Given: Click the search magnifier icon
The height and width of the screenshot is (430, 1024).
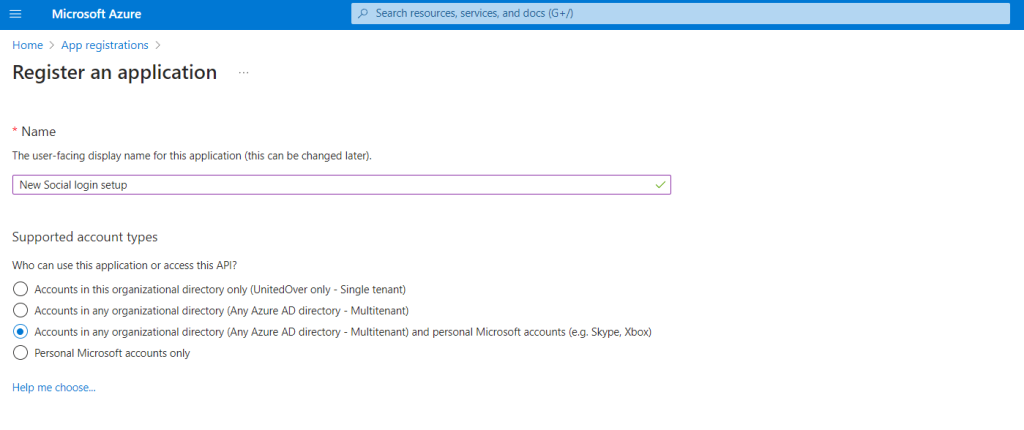Looking at the screenshot, I should click(x=363, y=14).
